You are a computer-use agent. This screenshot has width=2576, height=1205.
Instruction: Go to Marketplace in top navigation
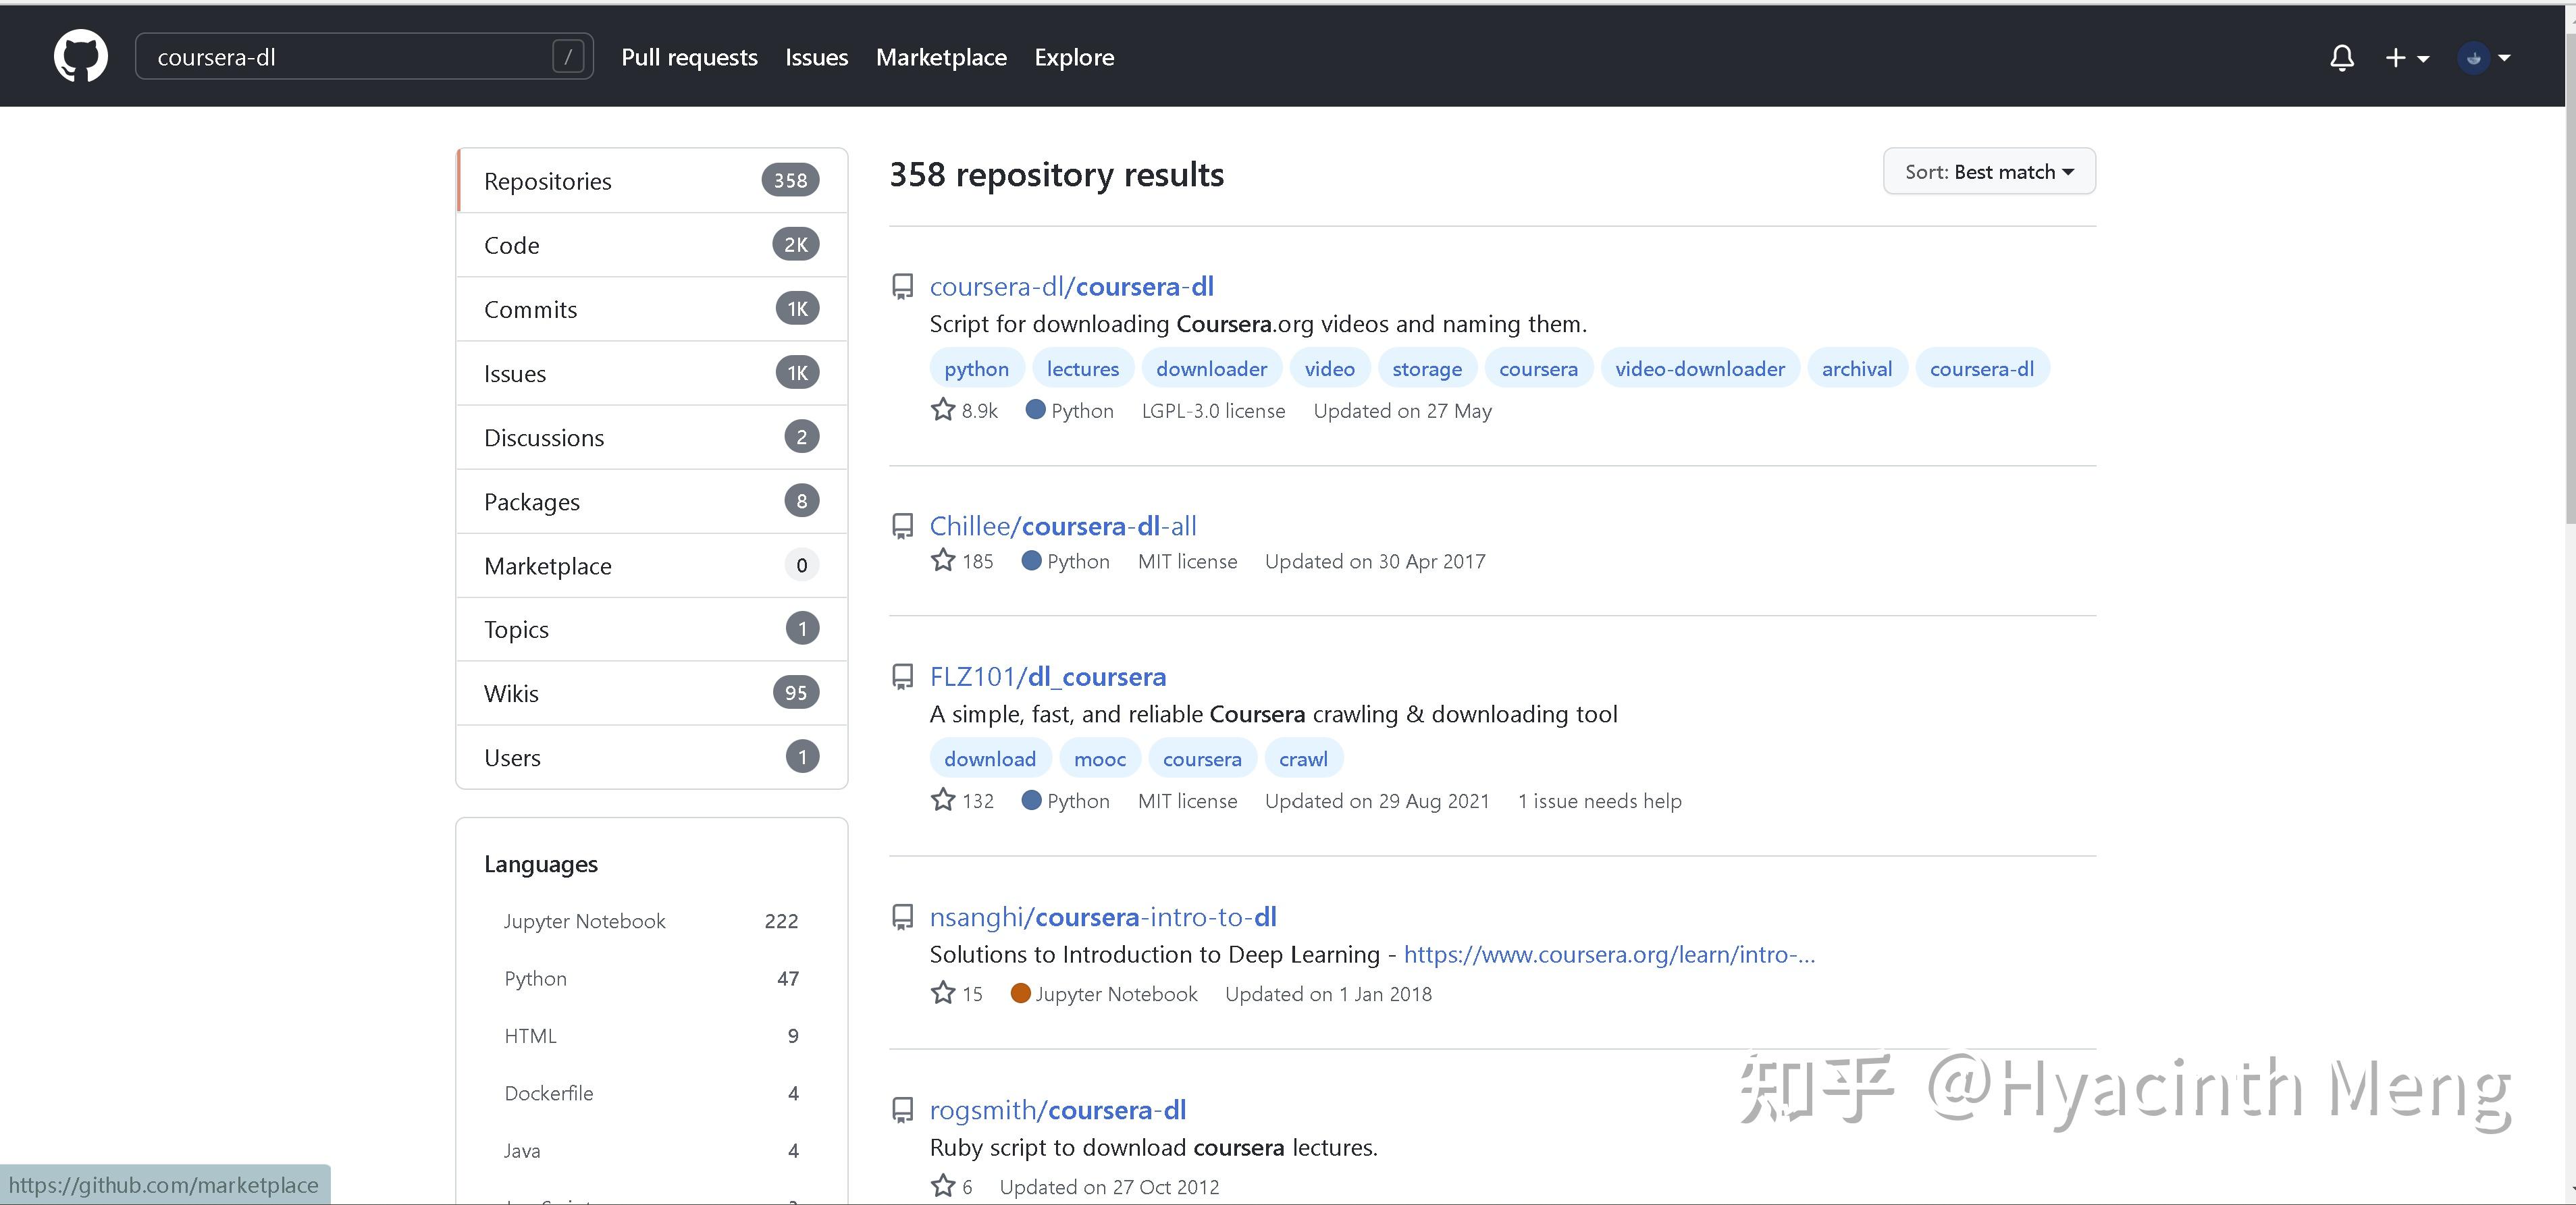click(941, 57)
